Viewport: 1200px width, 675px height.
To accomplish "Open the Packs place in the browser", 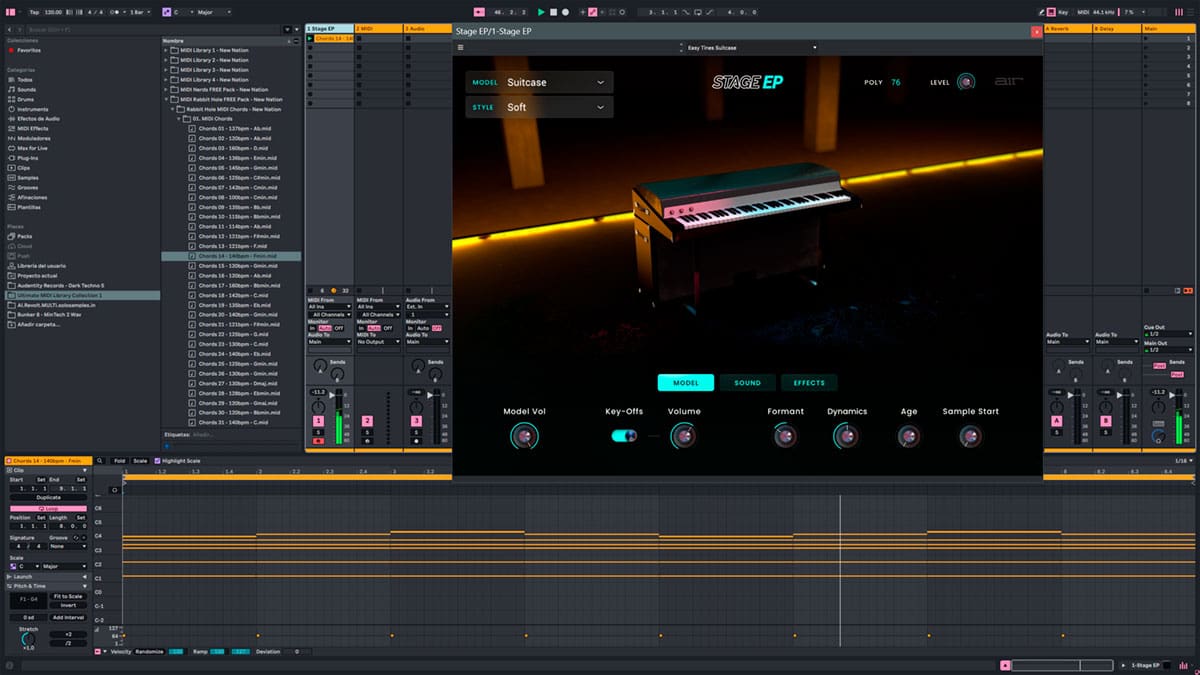I will (x=23, y=236).
